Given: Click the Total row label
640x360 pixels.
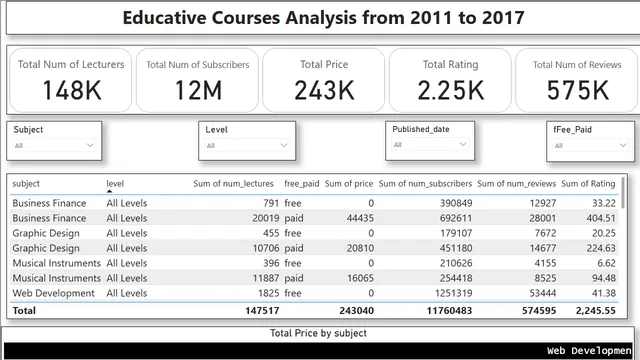Looking at the screenshot, I should pos(24,311).
